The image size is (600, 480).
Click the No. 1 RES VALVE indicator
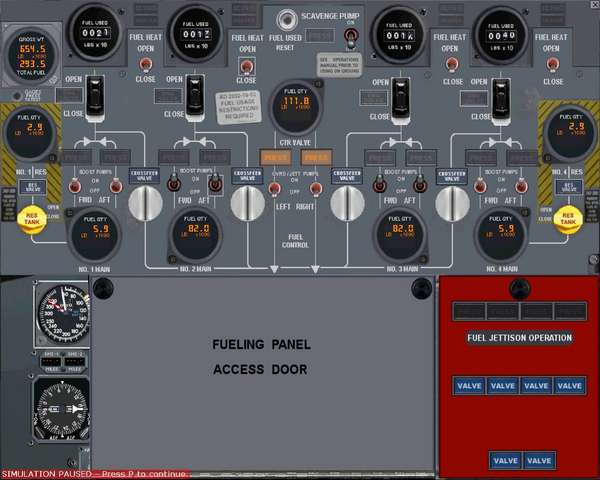pos(33,187)
